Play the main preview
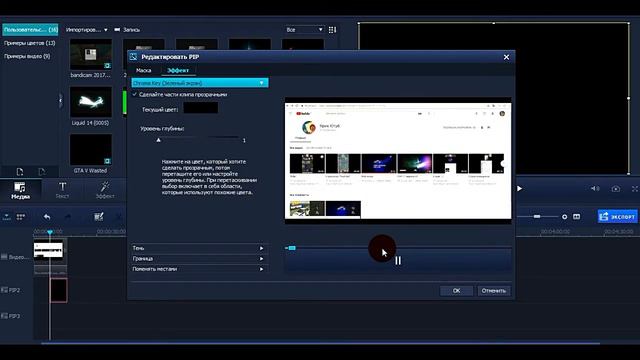This screenshot has width=640, height=360. (x=519, y=189)
